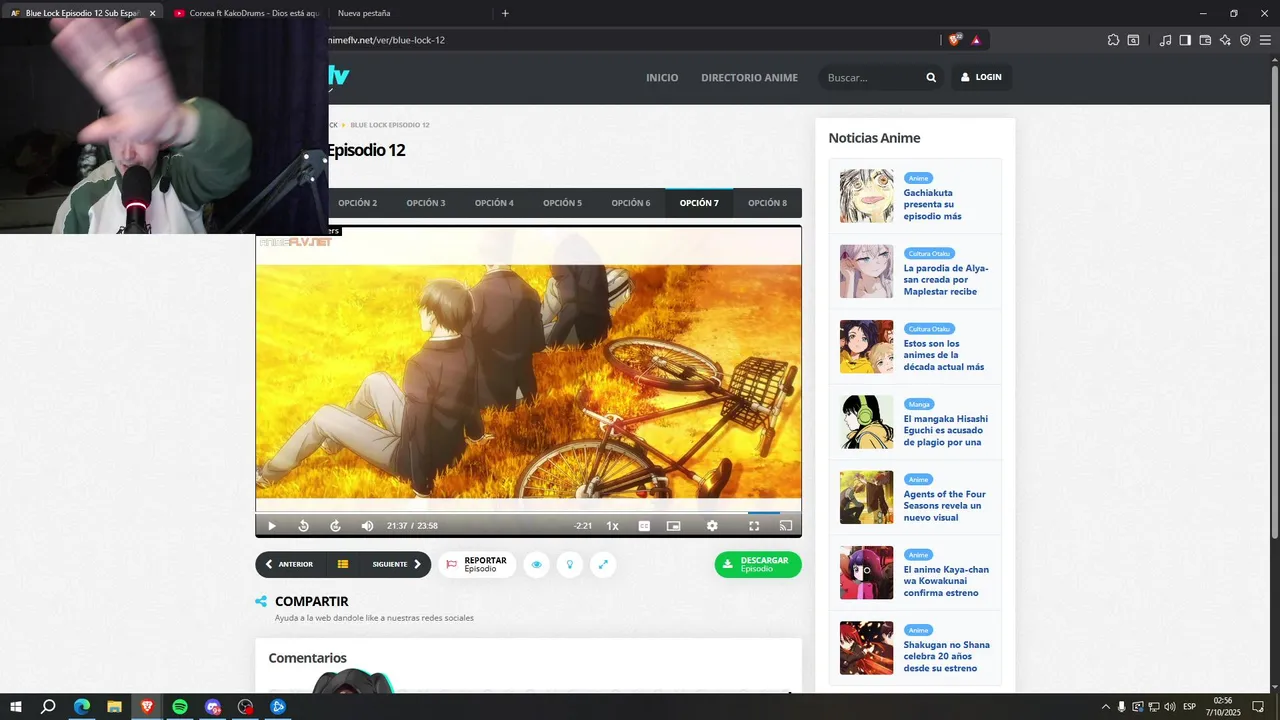Open tab search icon in toolbar
This screenshot has width=1280, height=720.
[1133, 40]
